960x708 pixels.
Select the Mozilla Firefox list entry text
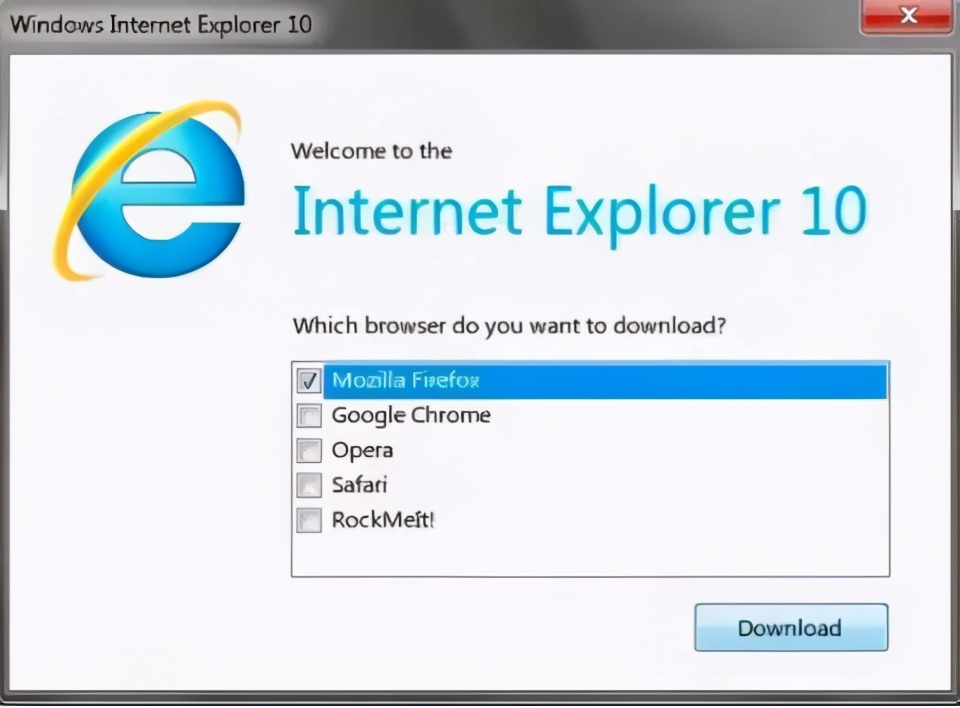(x=405, y=380)
